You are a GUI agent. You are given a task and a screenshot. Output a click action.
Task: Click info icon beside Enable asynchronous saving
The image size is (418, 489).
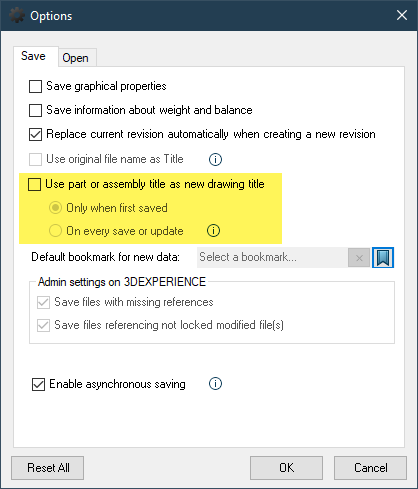click(x=215, y=384)
